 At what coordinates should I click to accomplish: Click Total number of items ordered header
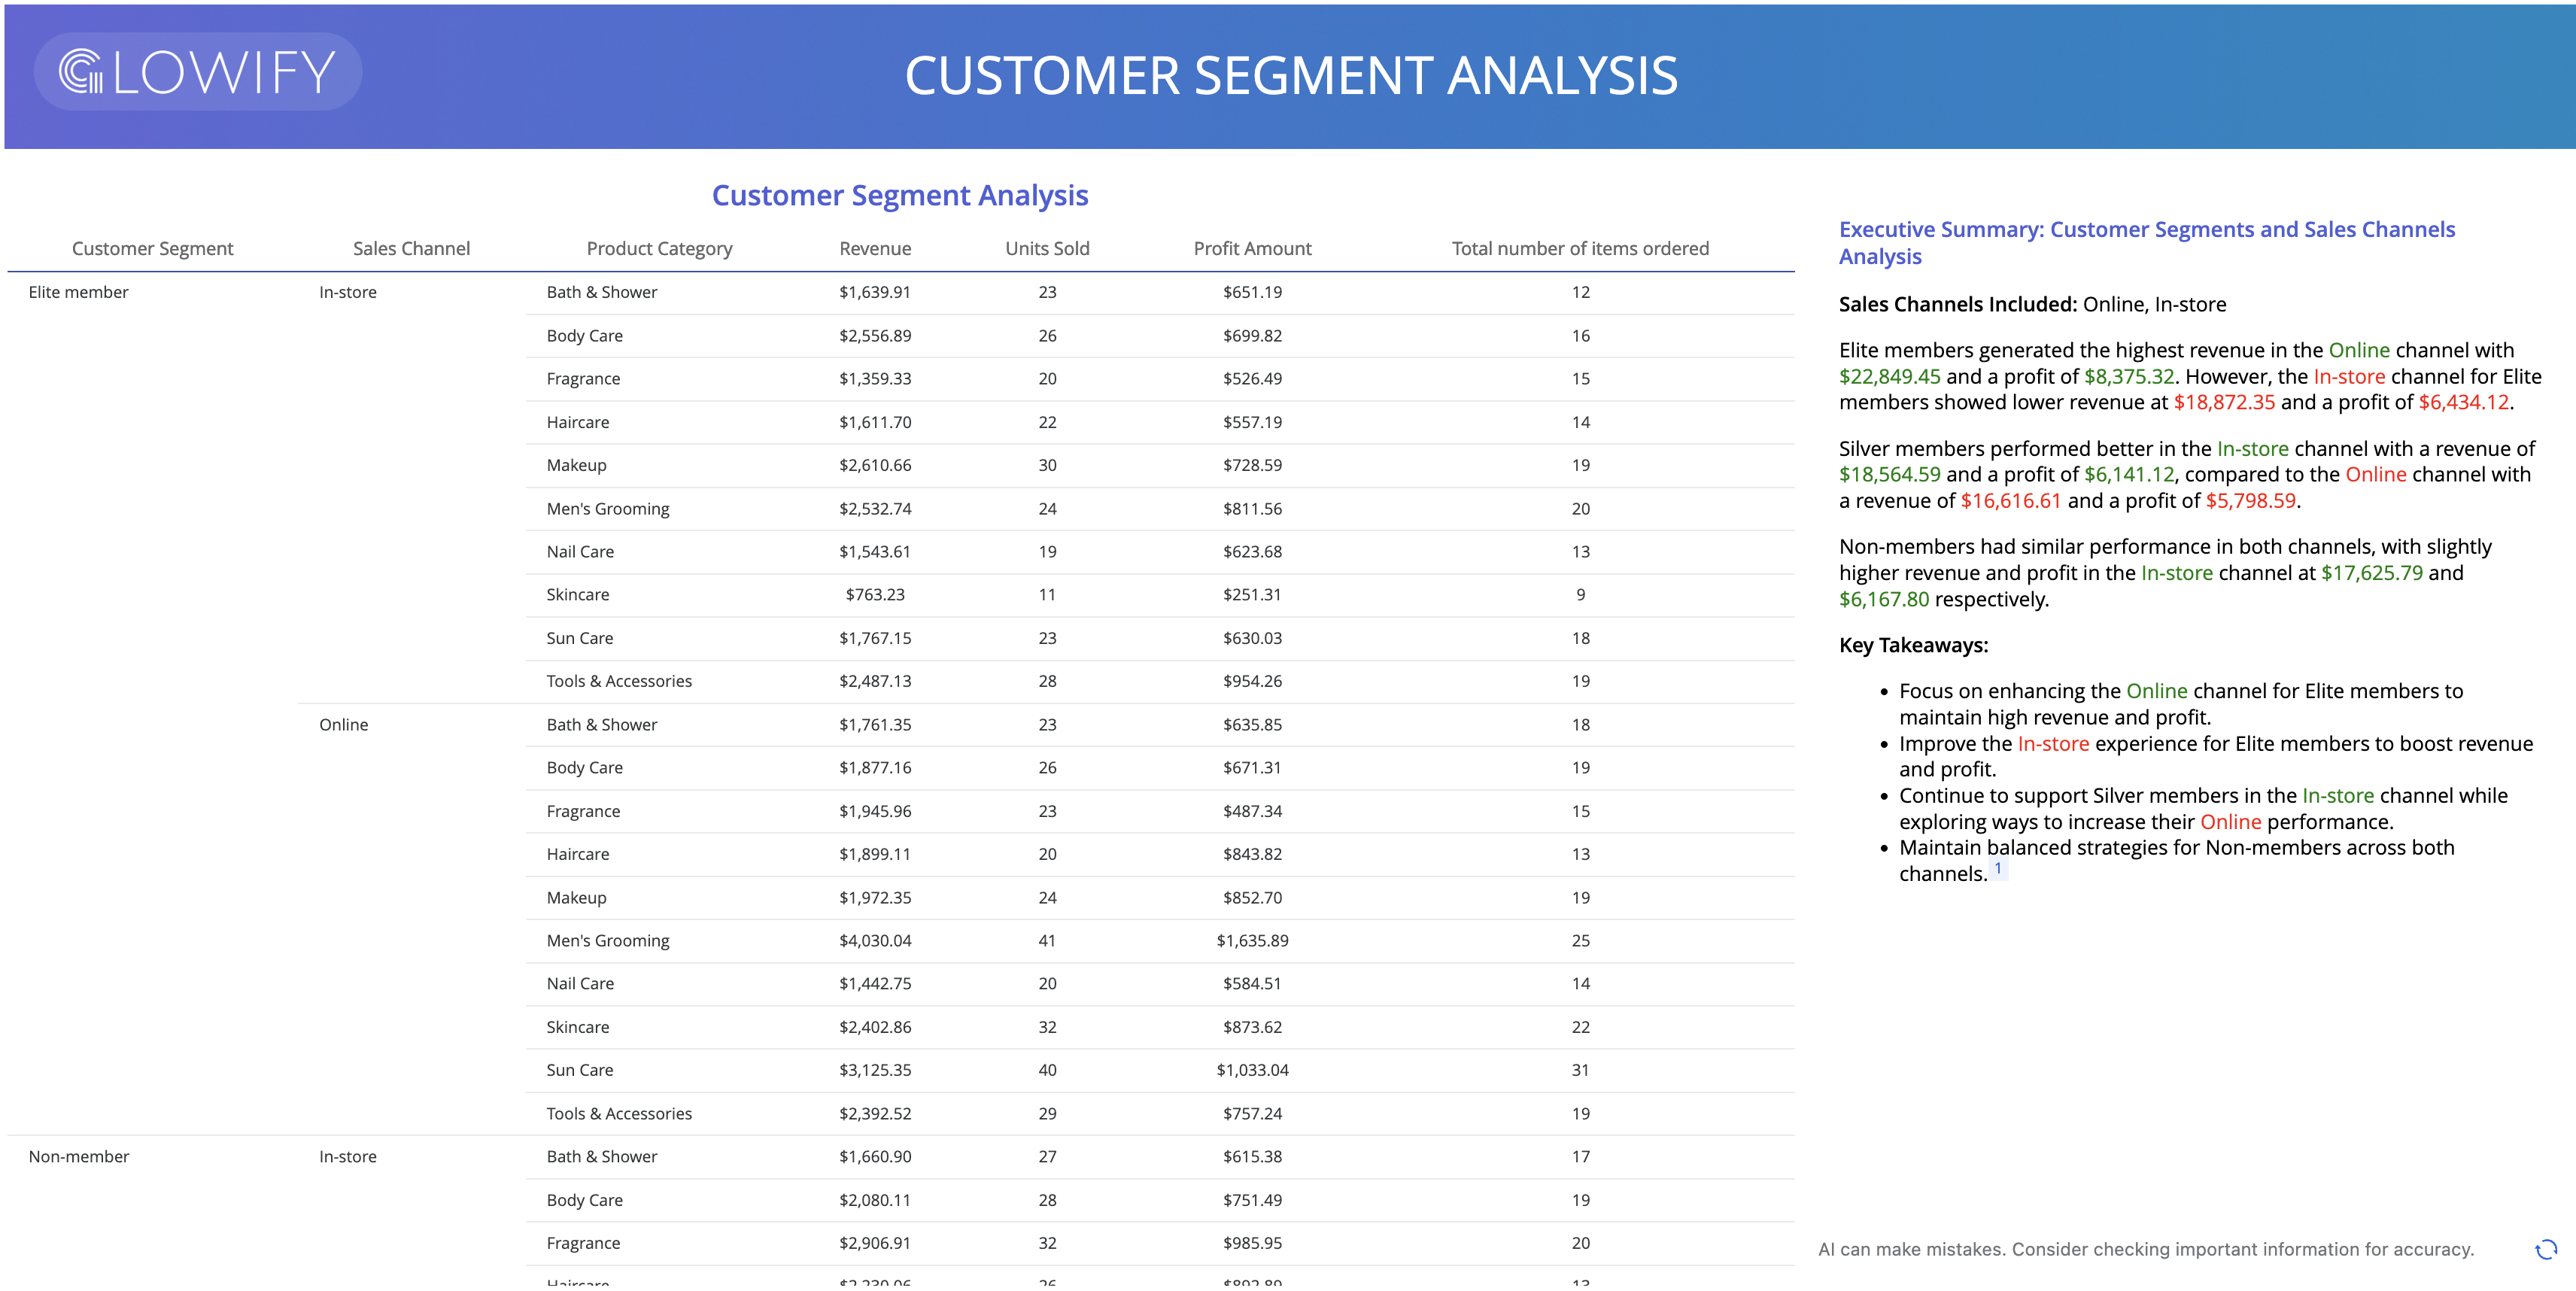(1580, 248)
